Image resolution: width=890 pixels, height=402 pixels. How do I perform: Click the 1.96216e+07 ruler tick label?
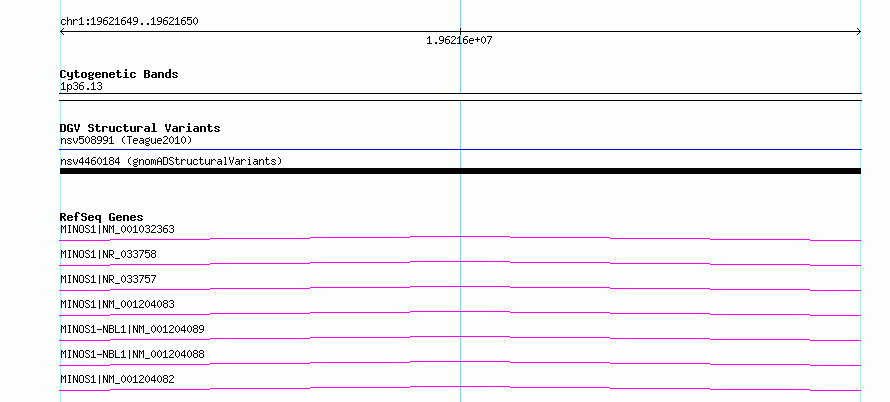pyautogui.click(x=459, y=40)
